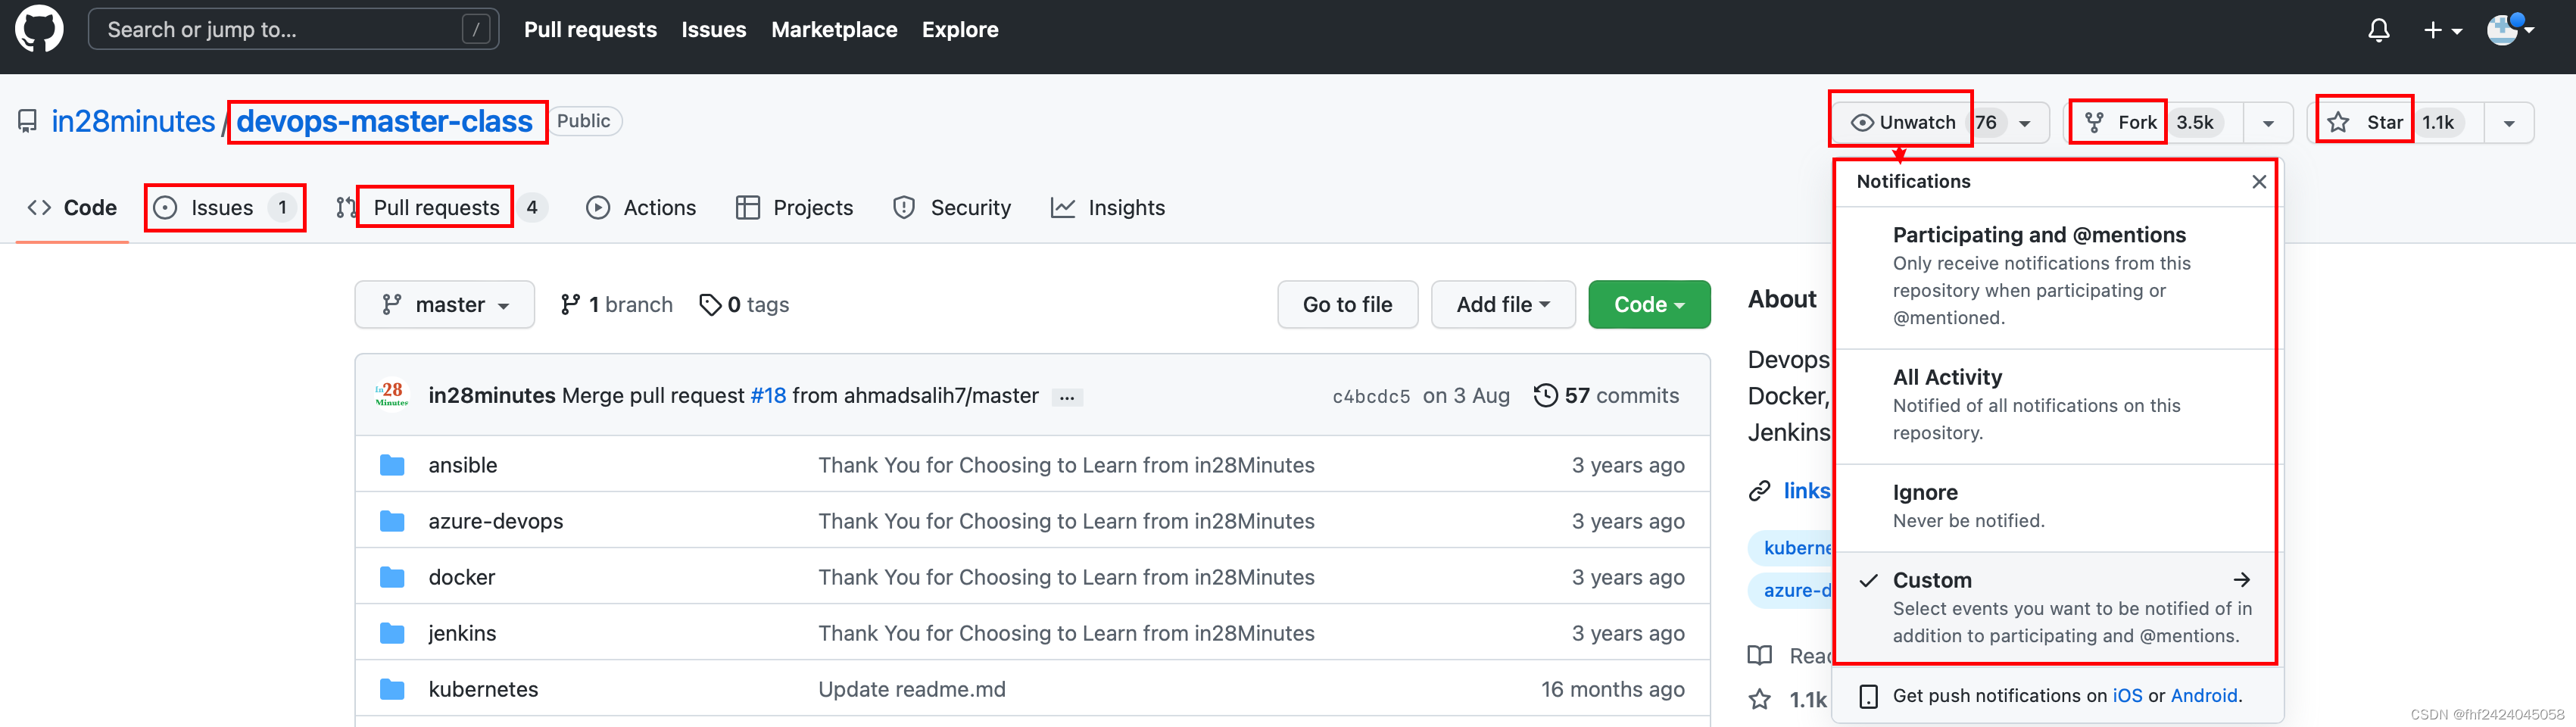The height and width of the screenshot is (727, 2576).
Task: Switch to the Security tab
Action: [x=951, y=207]
